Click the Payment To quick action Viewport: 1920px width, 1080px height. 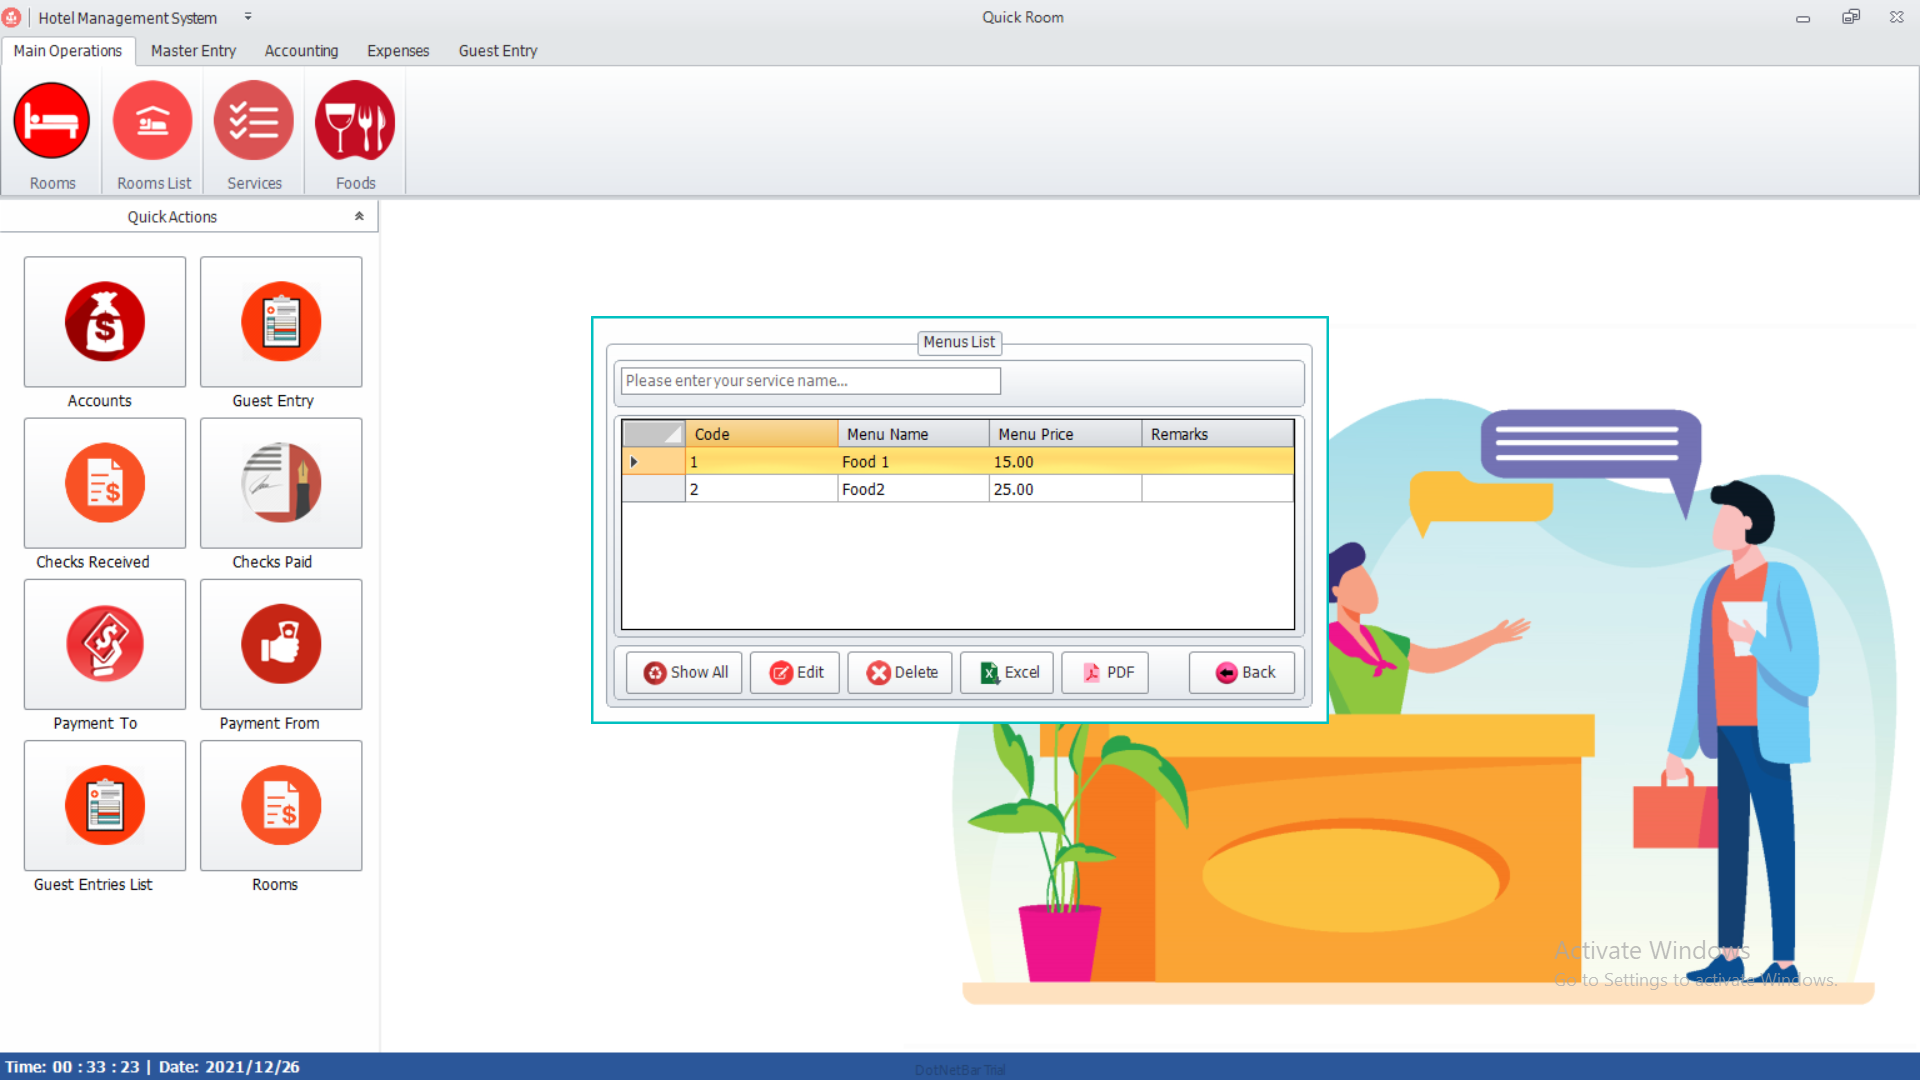[x=105, y=644]
